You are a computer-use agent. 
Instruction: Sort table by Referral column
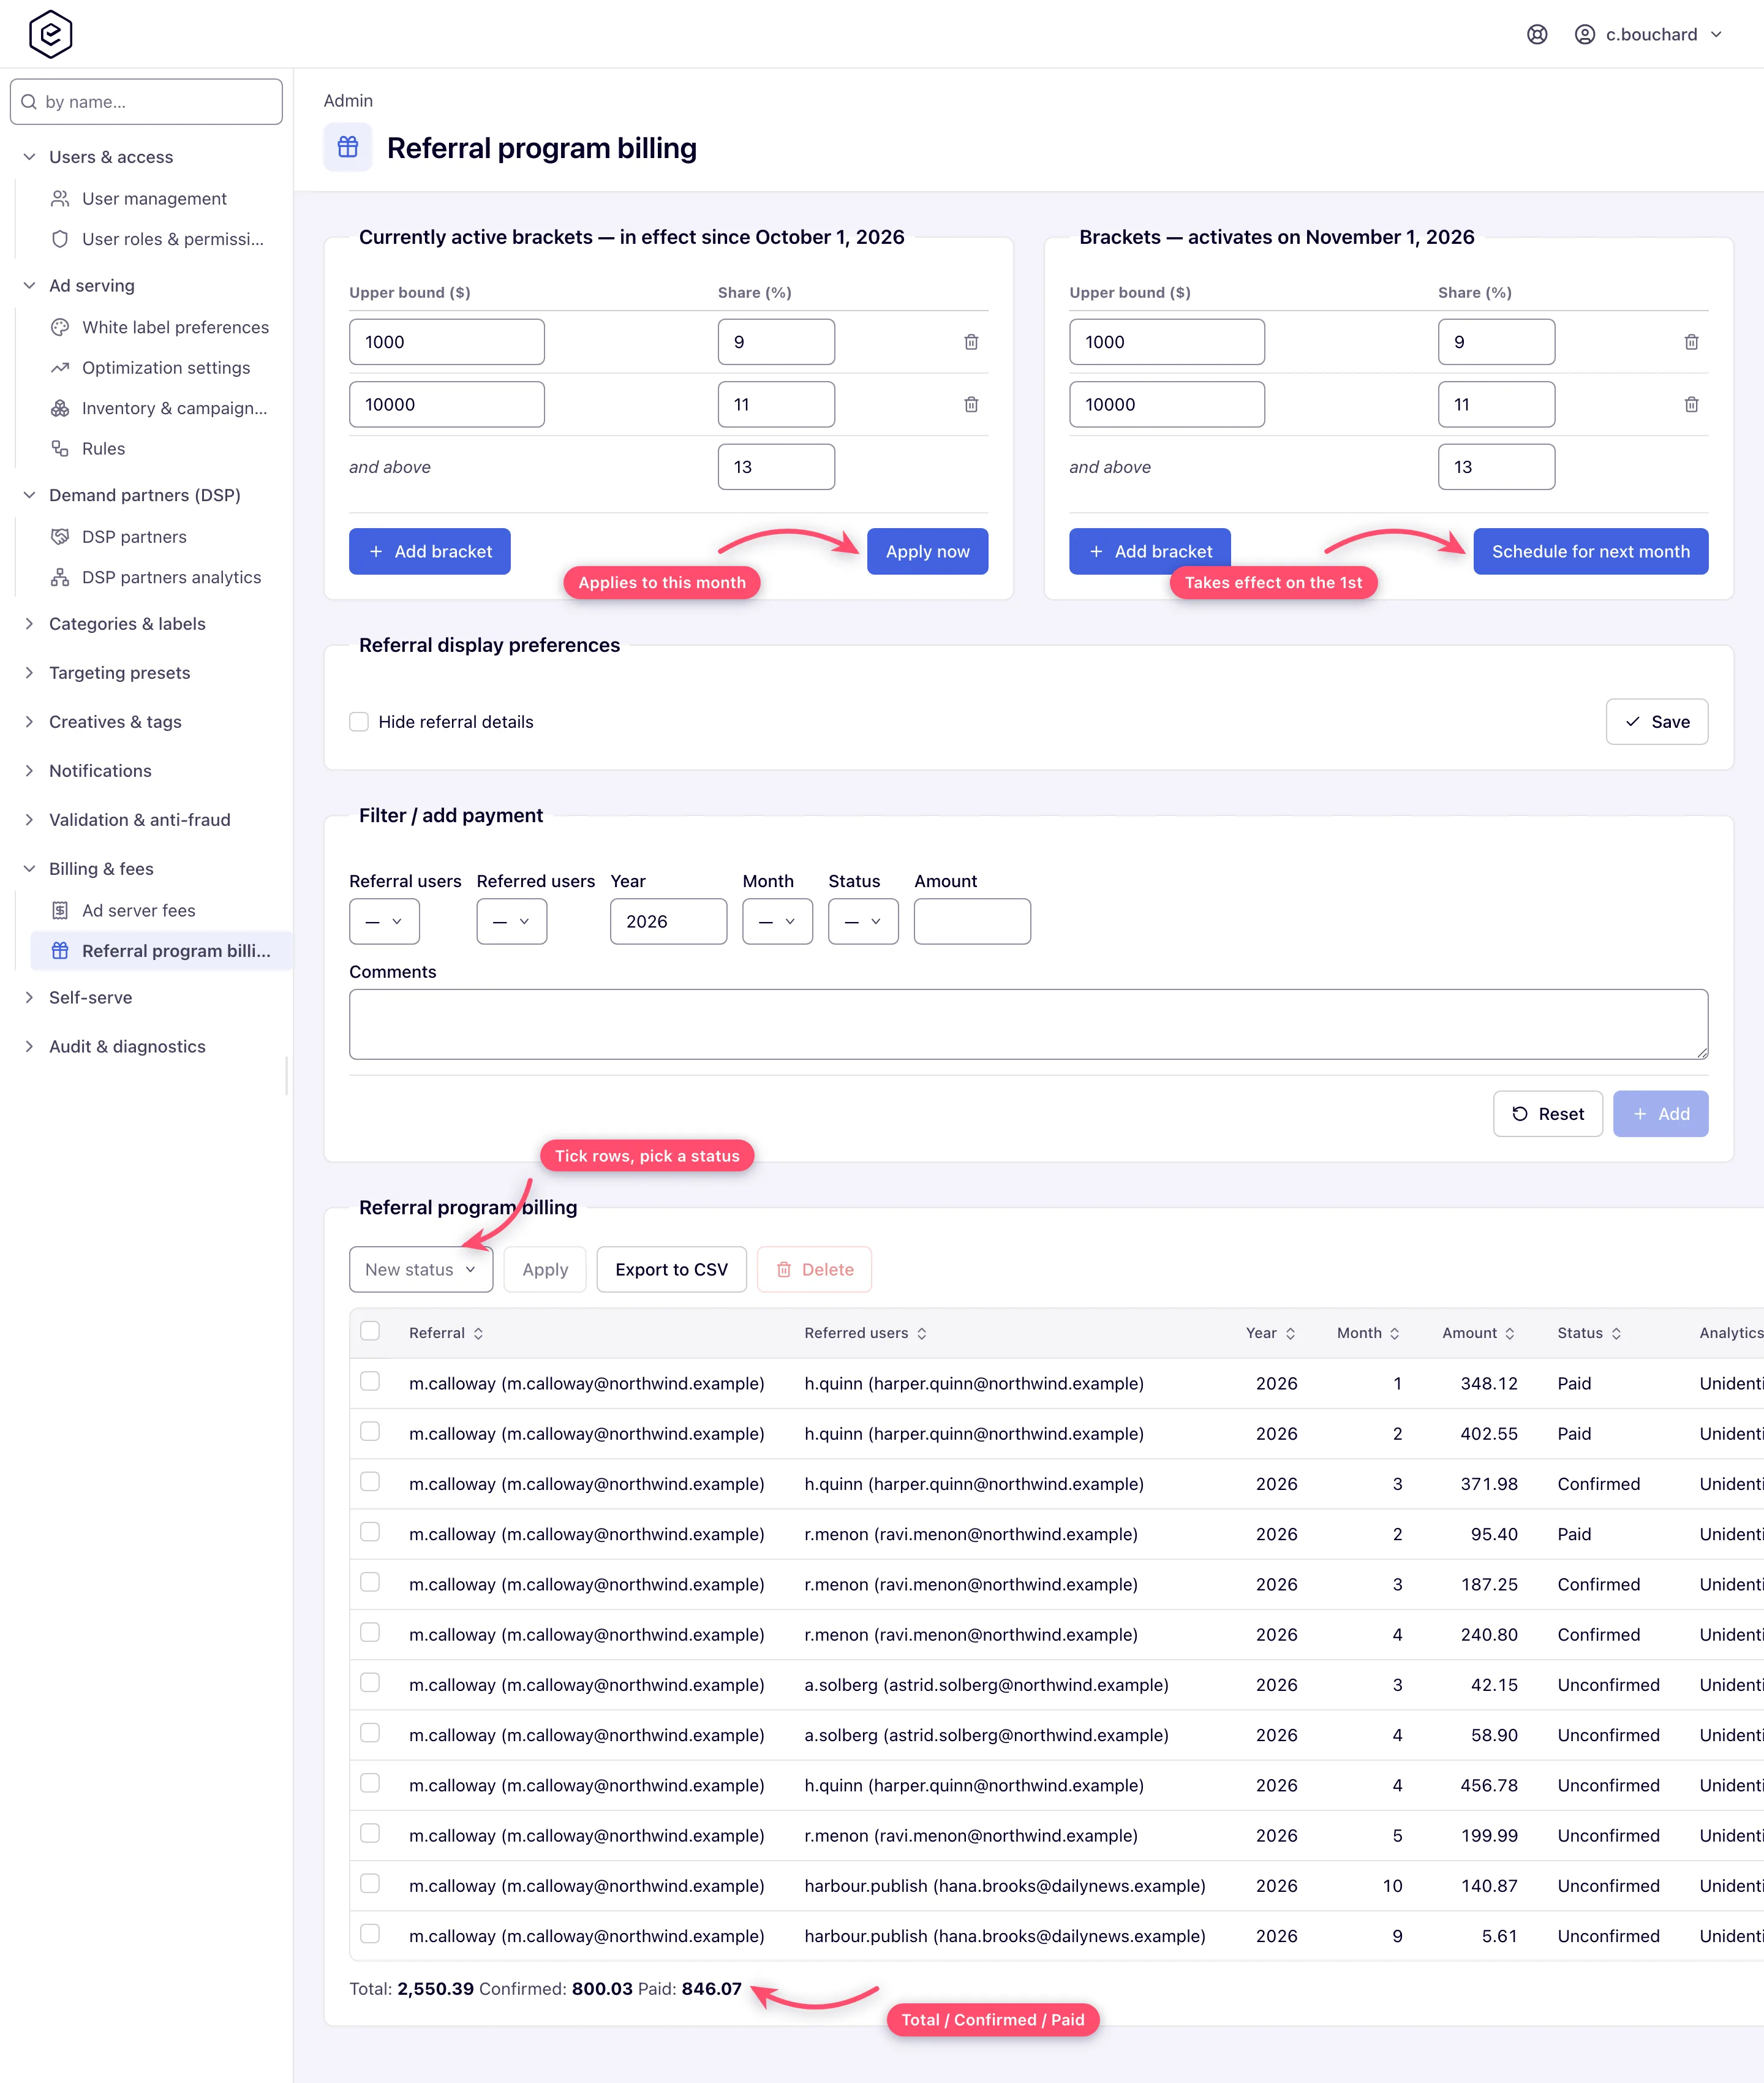point(446,1333)
